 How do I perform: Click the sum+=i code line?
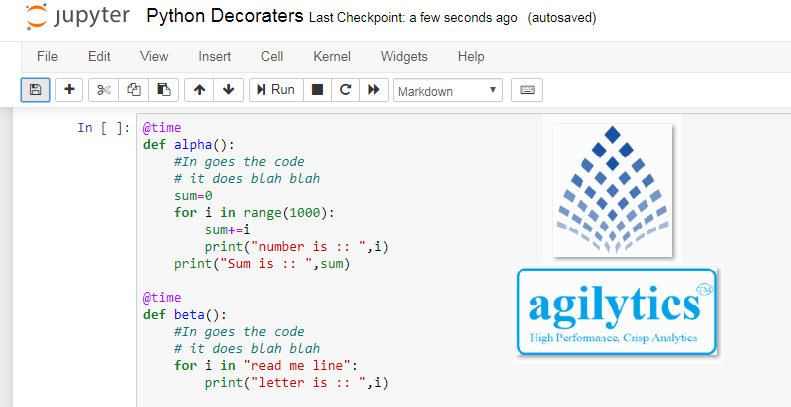(228, 230)
